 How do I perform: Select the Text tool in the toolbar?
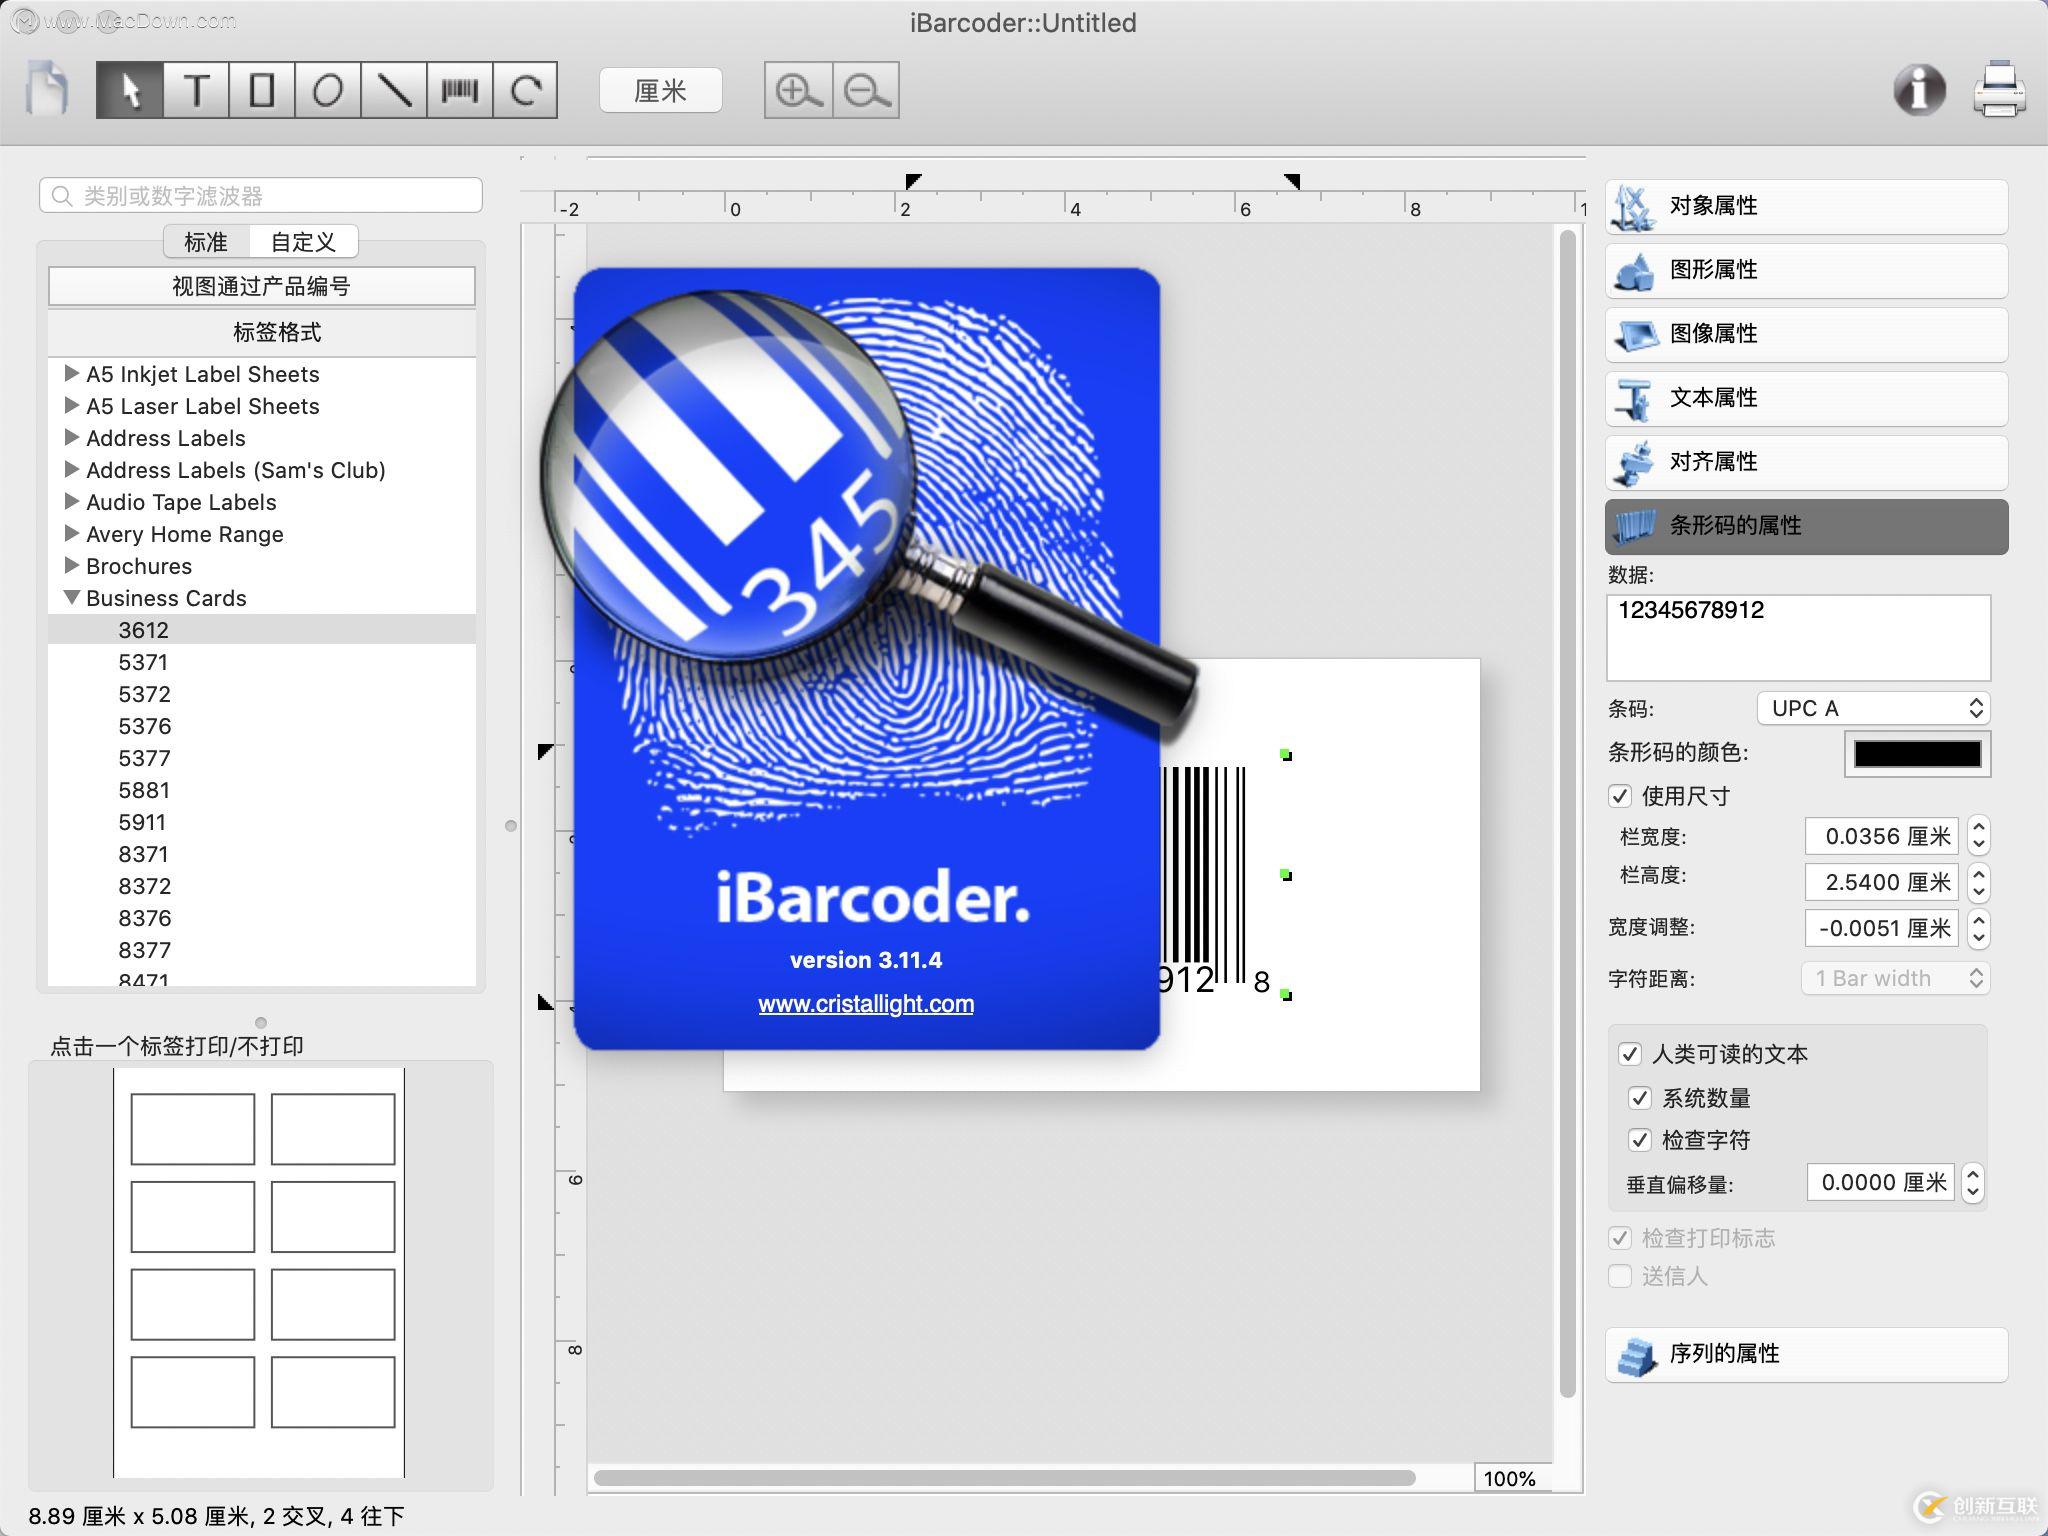198,89
